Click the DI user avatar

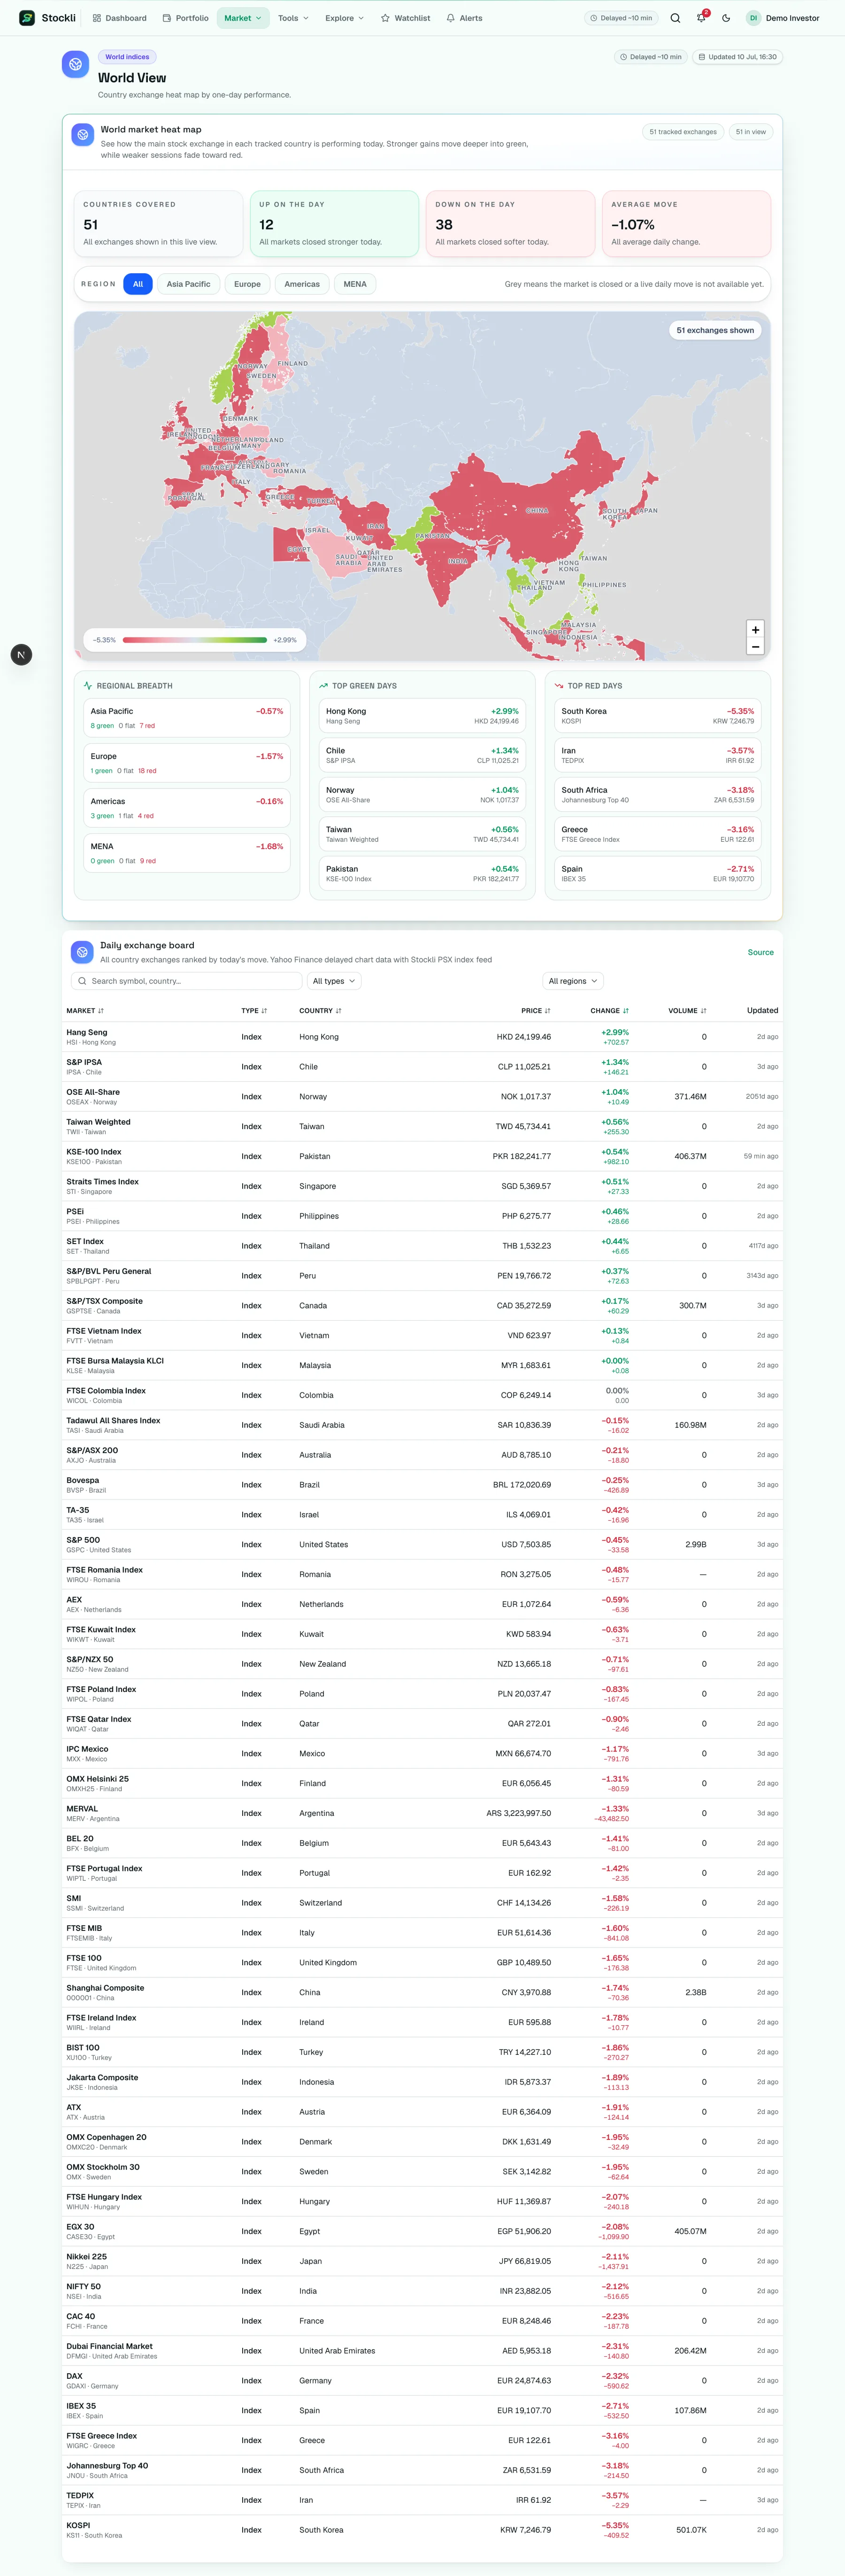point(753,18)
